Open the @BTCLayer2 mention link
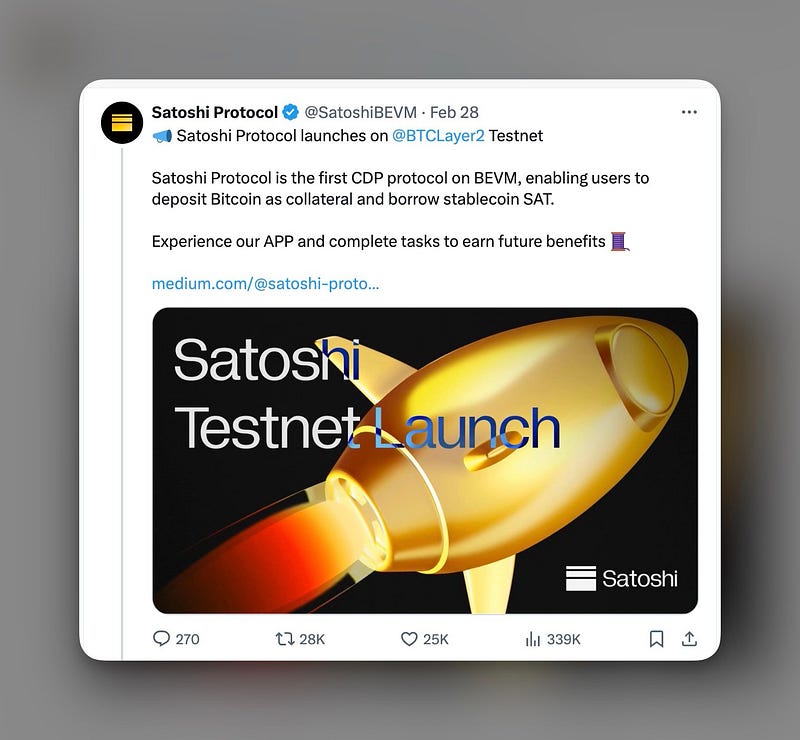The height and width of the screenshot is (740, 800). [x=438, y=136]
